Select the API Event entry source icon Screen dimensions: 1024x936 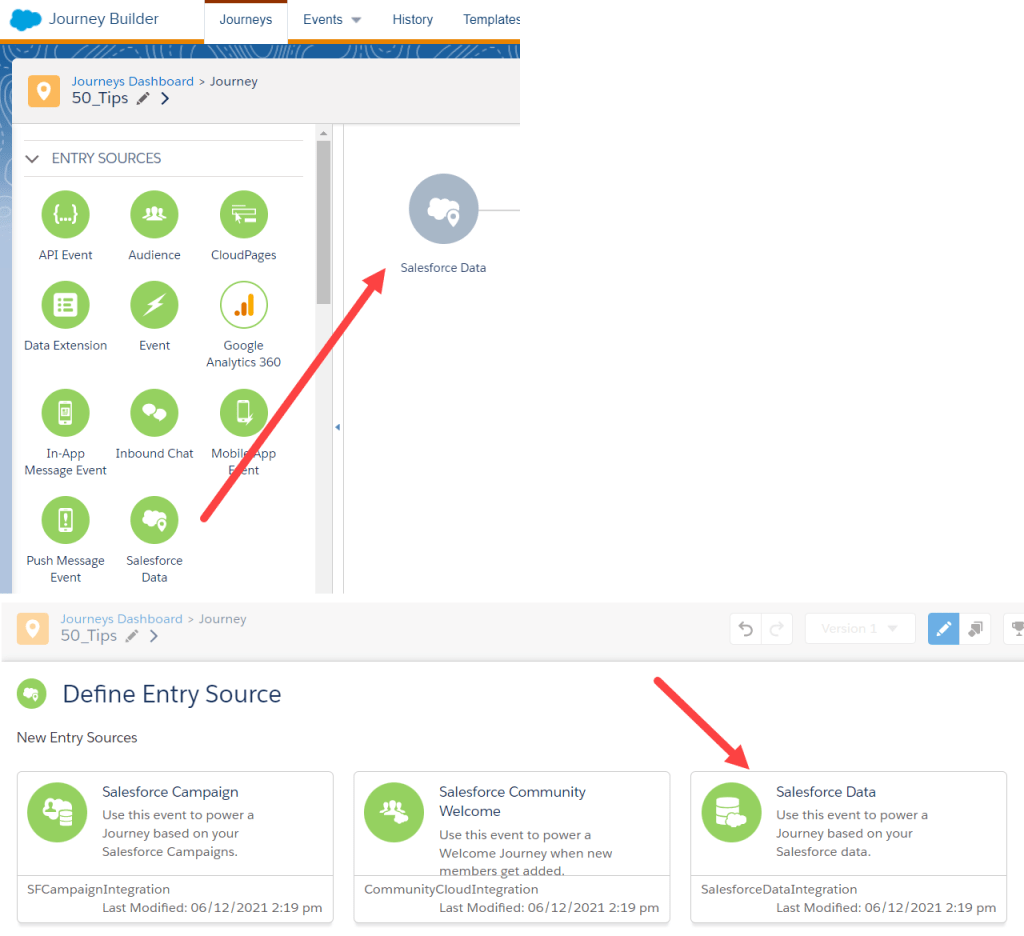(65, 214)
